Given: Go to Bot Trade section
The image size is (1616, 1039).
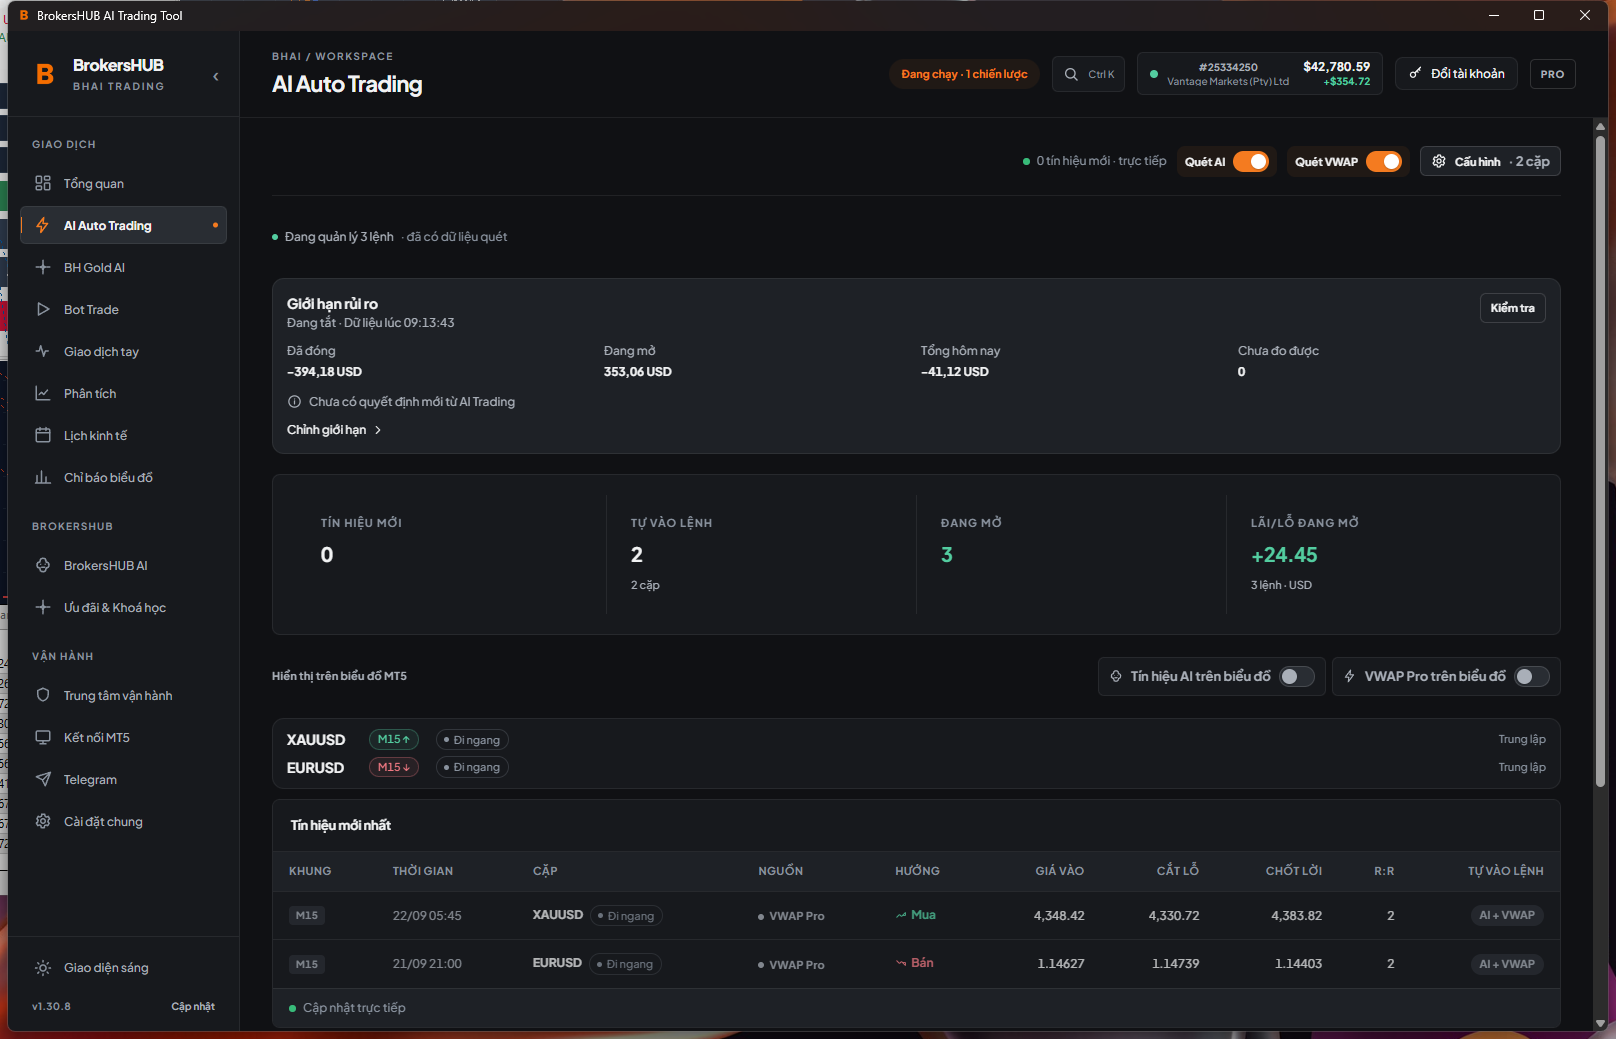Looking at the screenshot, I should (x=123, y=309).
